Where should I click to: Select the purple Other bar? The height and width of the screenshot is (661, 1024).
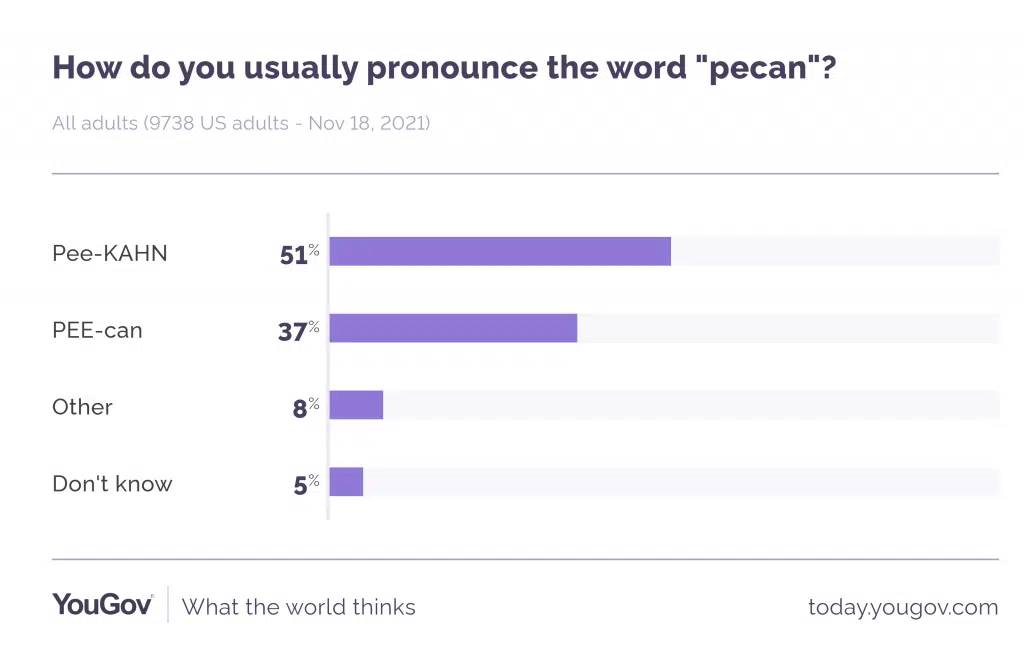356,406
